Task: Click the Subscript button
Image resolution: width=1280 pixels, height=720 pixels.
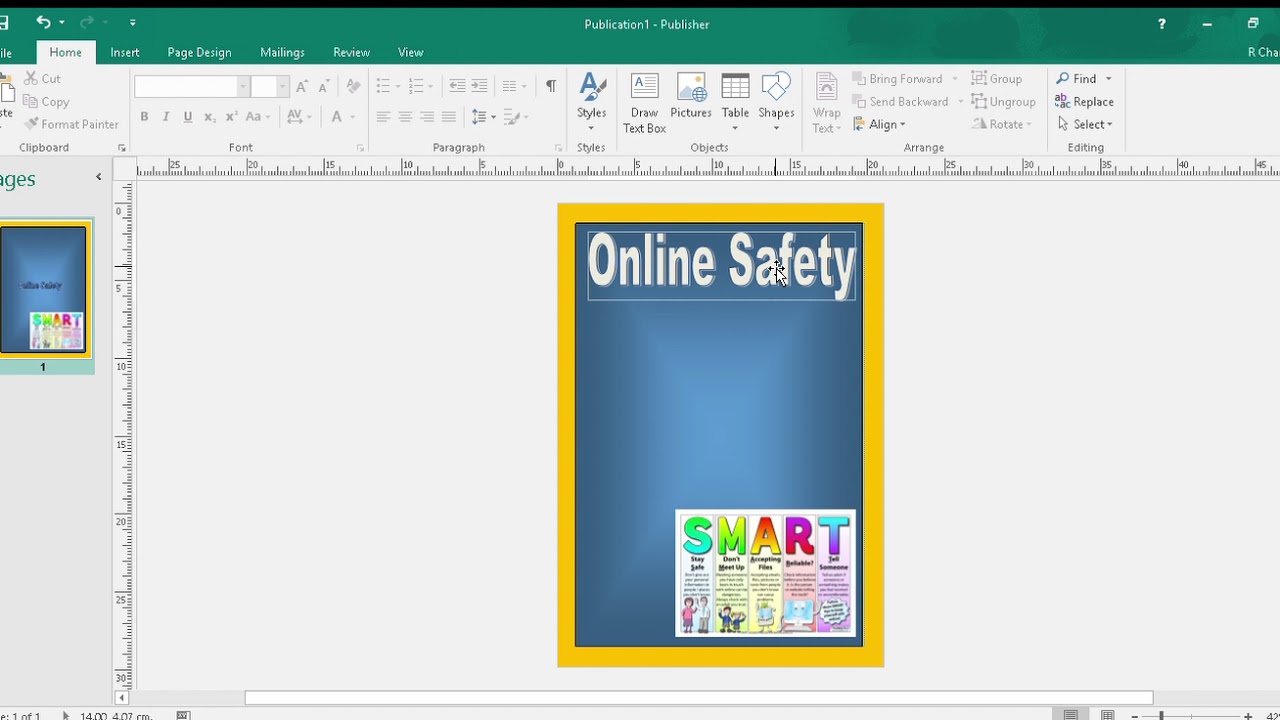Action: (x=209, y=117)
